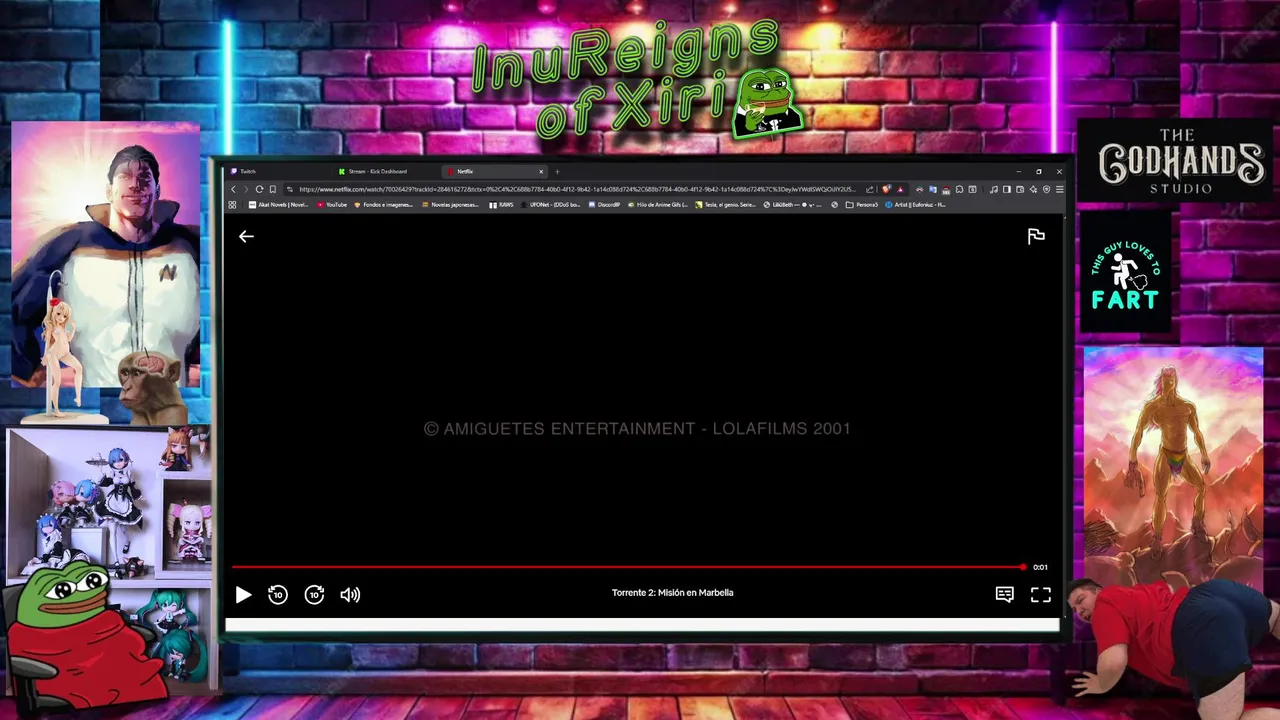This screenshot has width=1280, height=720.
Task: Rewind the video 10 seconds
Action: [278, 594]
